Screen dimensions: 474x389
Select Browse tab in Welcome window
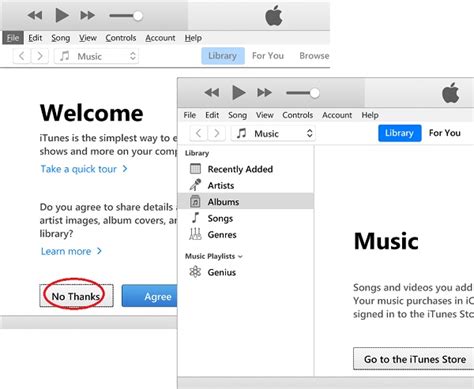[x=314, y=56]
